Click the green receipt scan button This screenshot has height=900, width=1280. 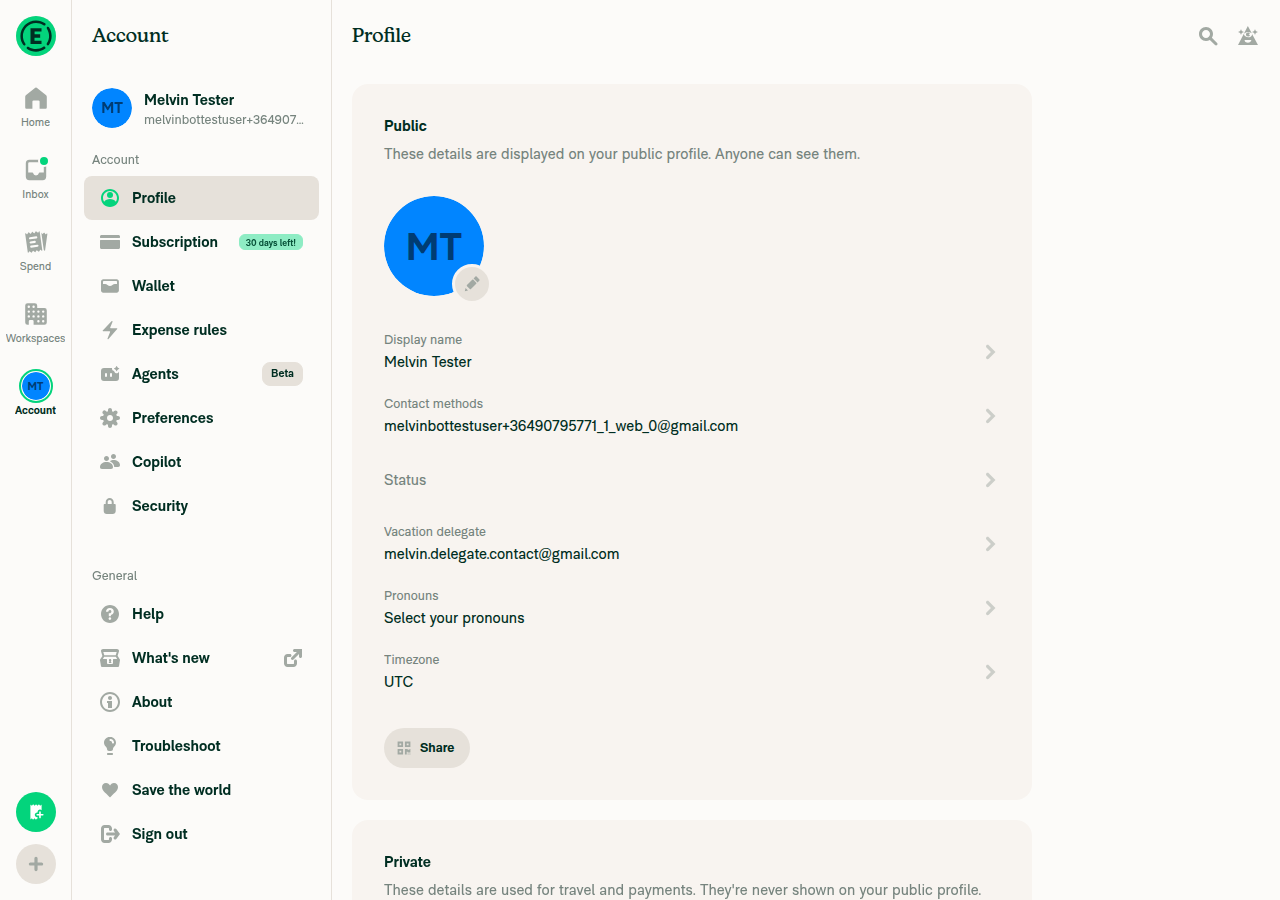pos(36,812)
